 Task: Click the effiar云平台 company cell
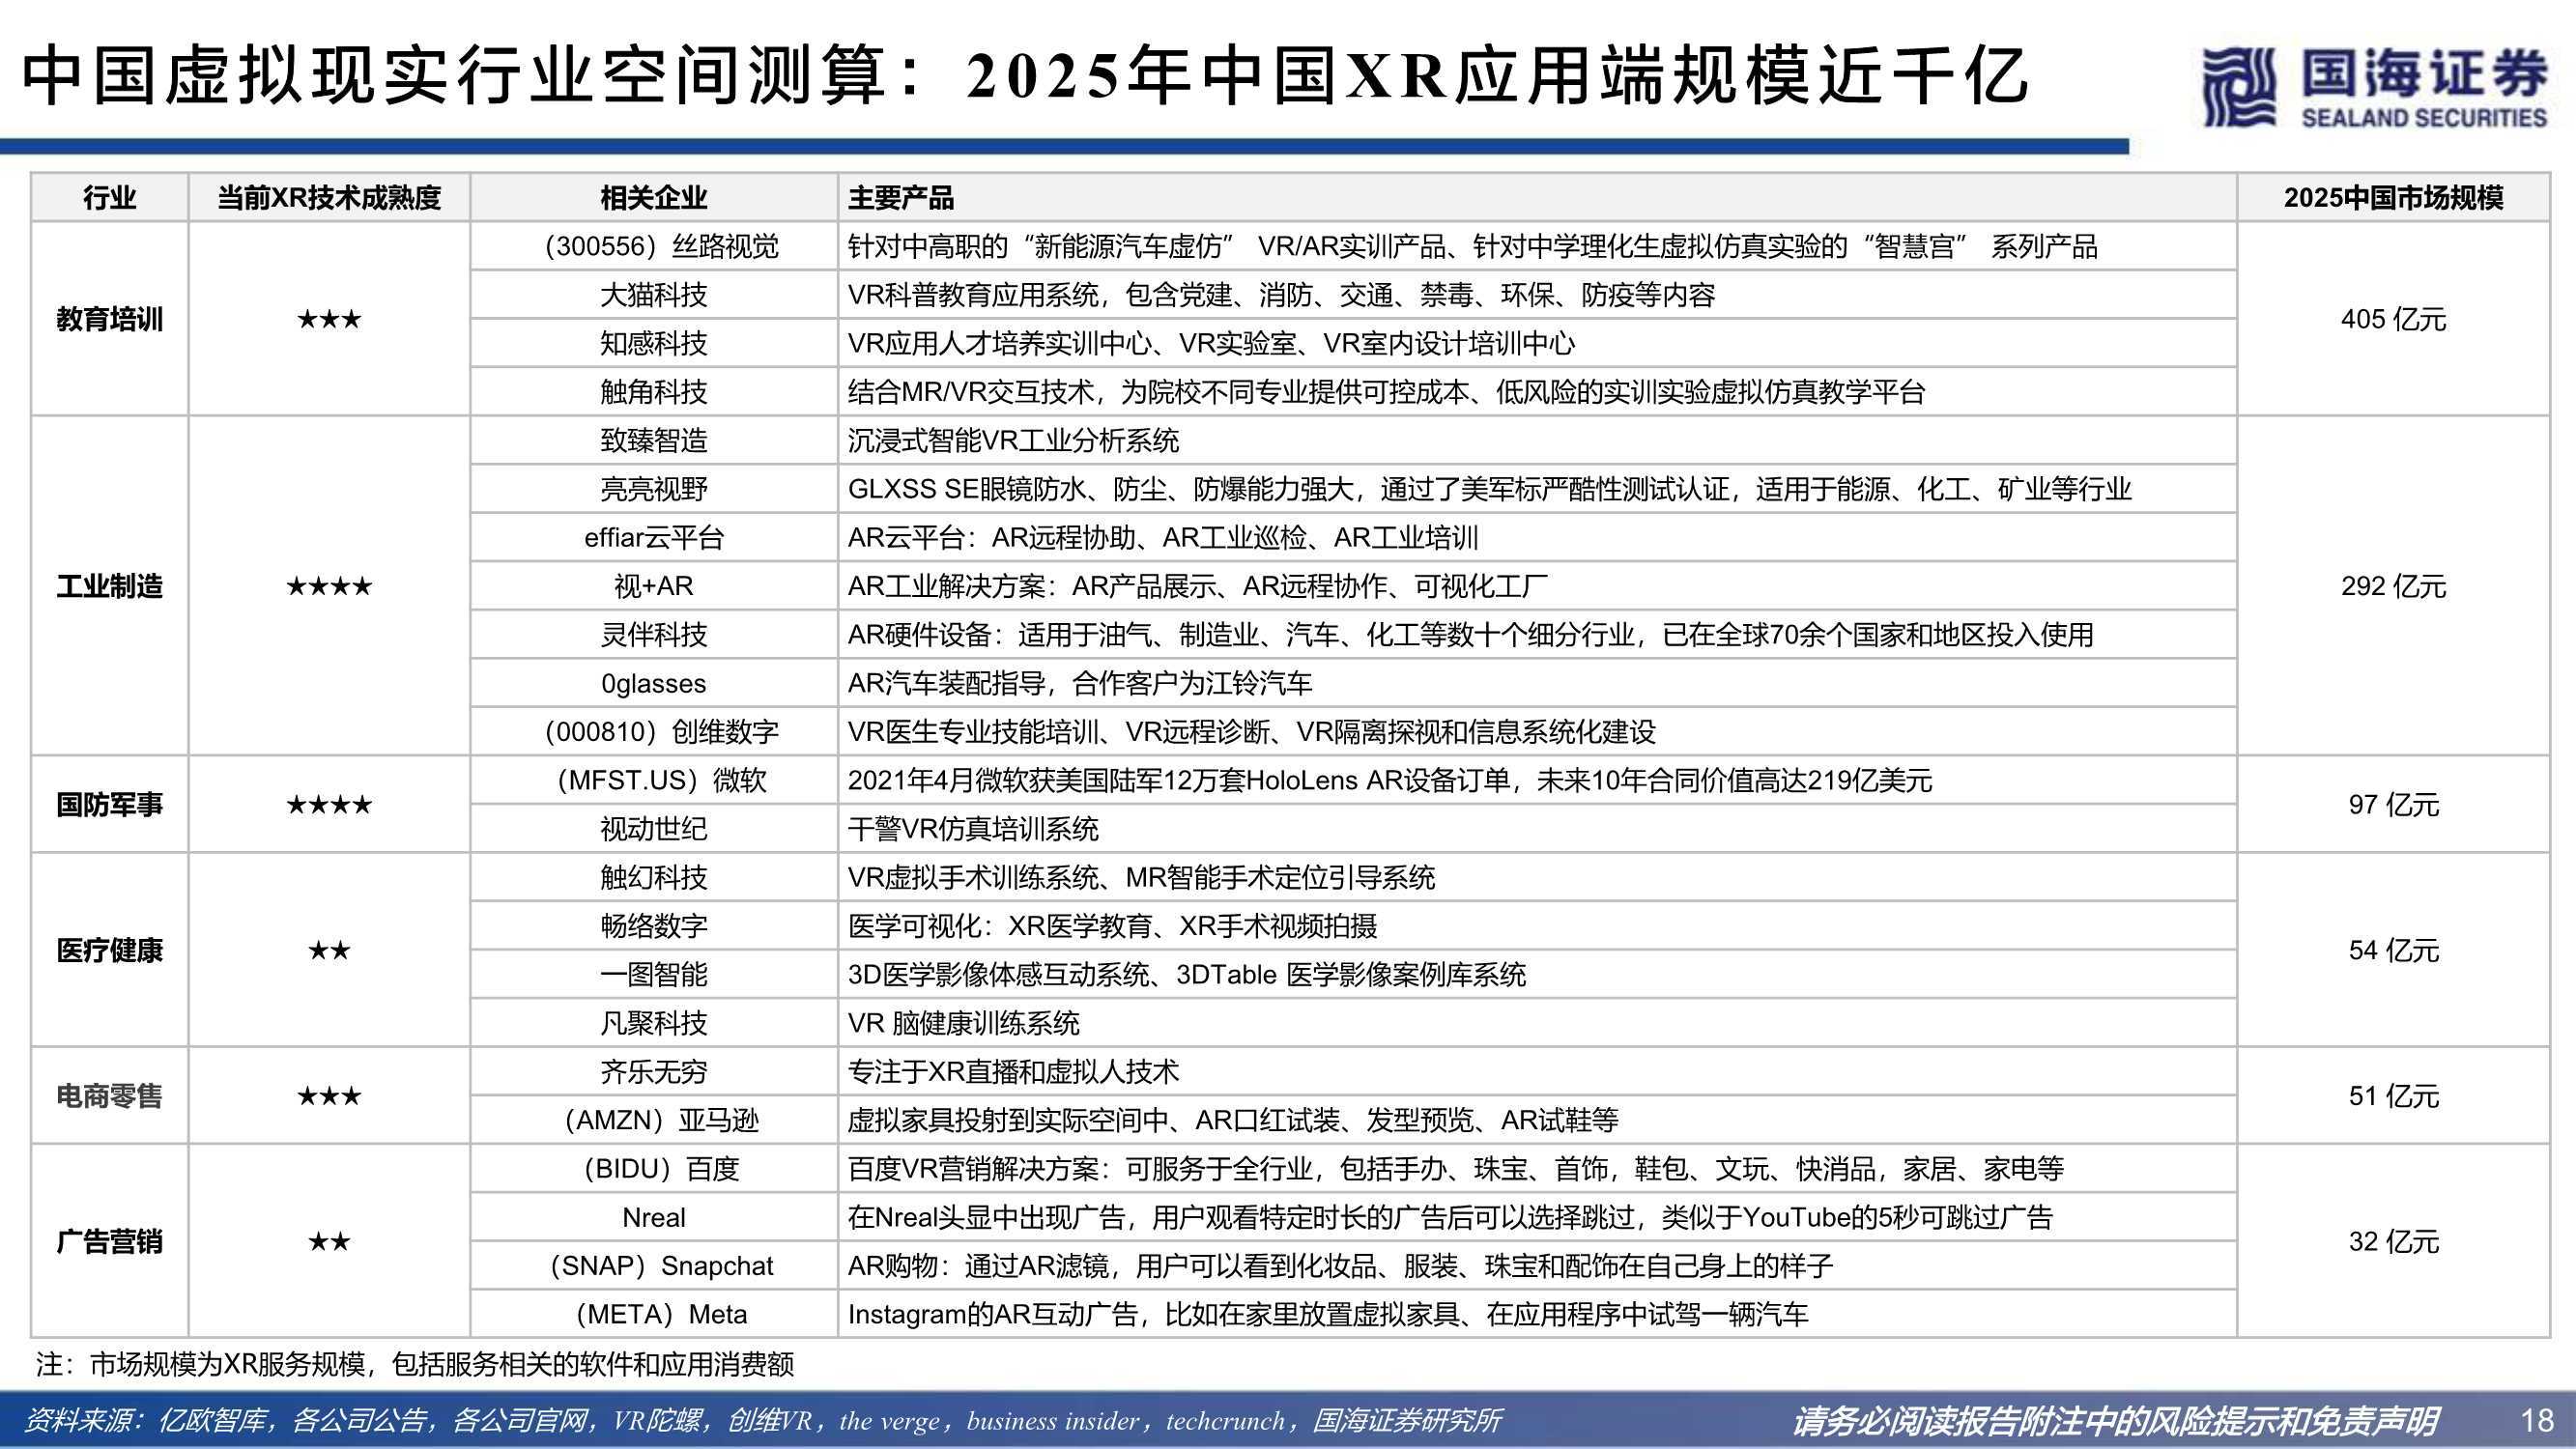pos(653,537)
